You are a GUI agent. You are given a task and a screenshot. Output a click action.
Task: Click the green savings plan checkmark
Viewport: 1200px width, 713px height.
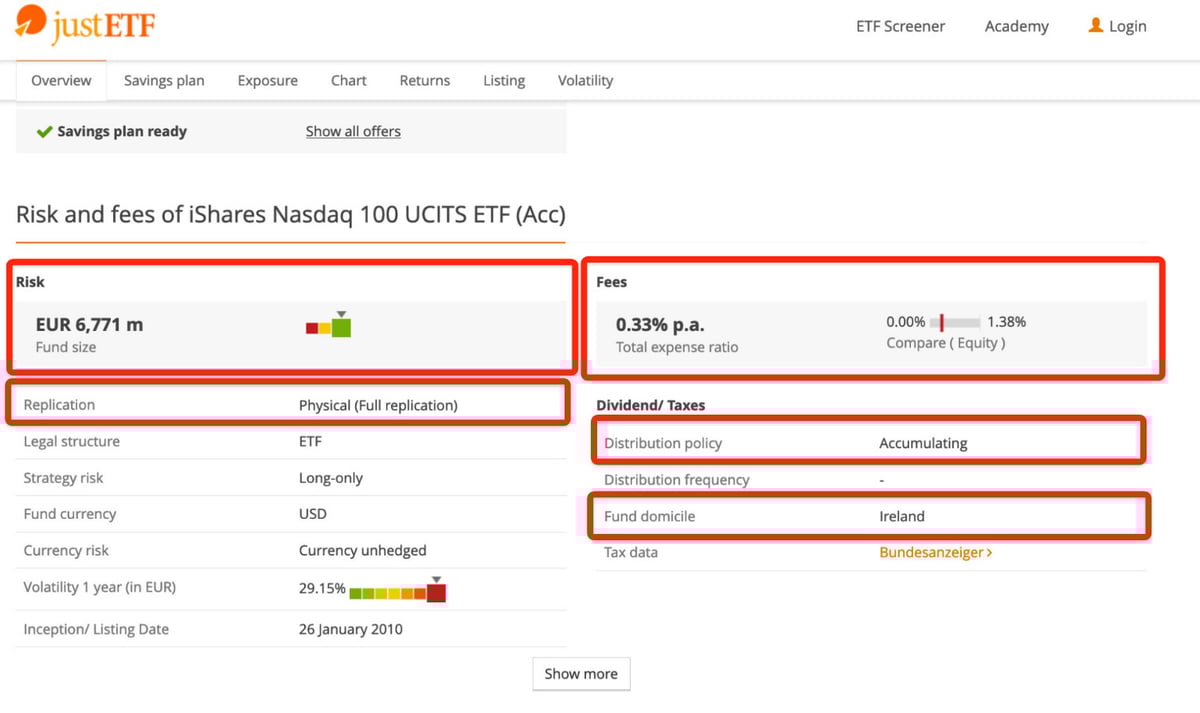pos(44,132)
